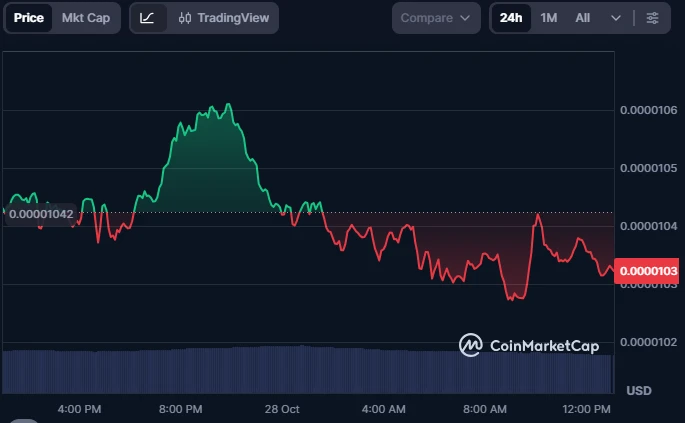Expand more time ranges chevron
The width and height of the screenshot is (685, 423).
coord(615,18)
